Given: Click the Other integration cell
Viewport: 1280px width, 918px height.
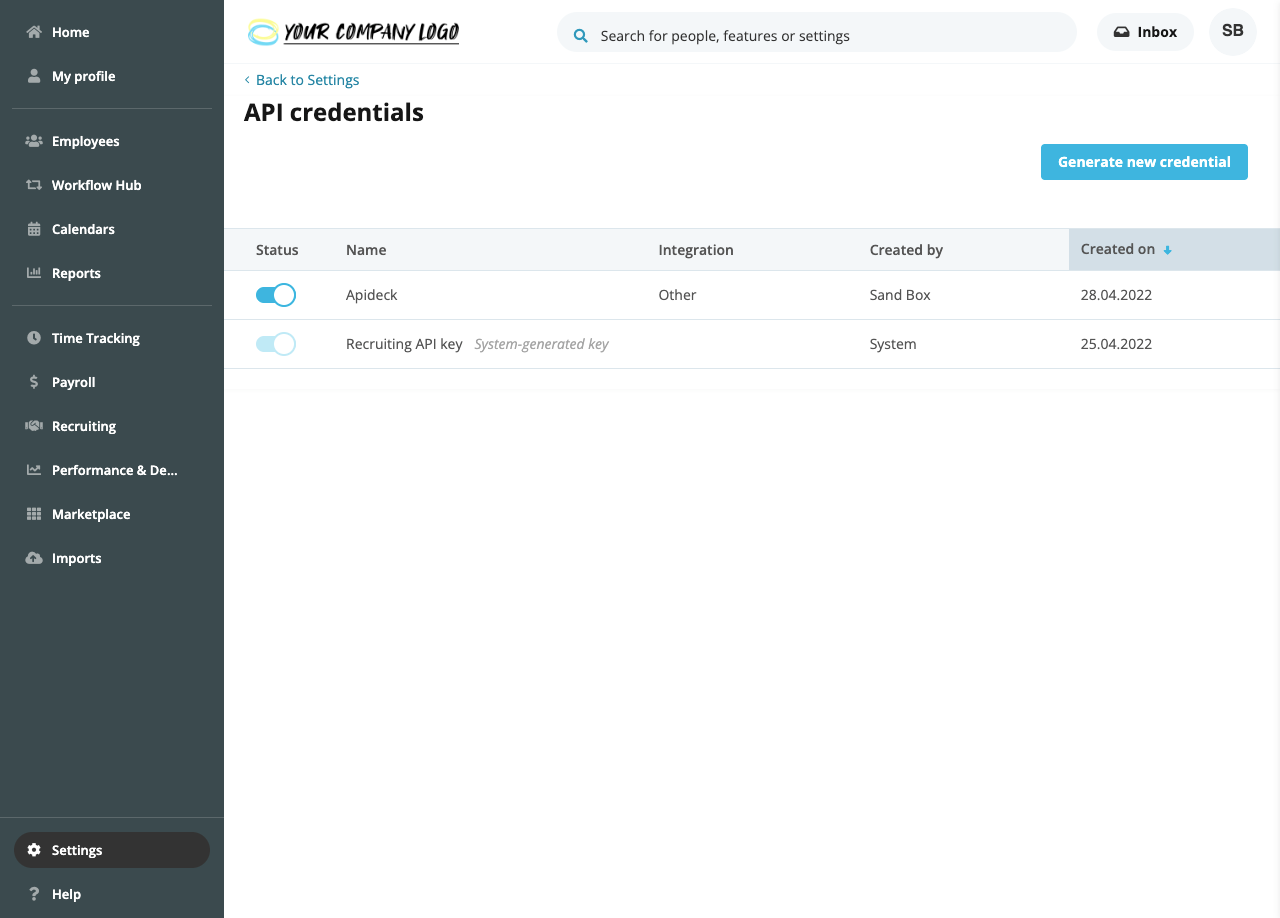Looking at the screenshot, I should (677, 295).
